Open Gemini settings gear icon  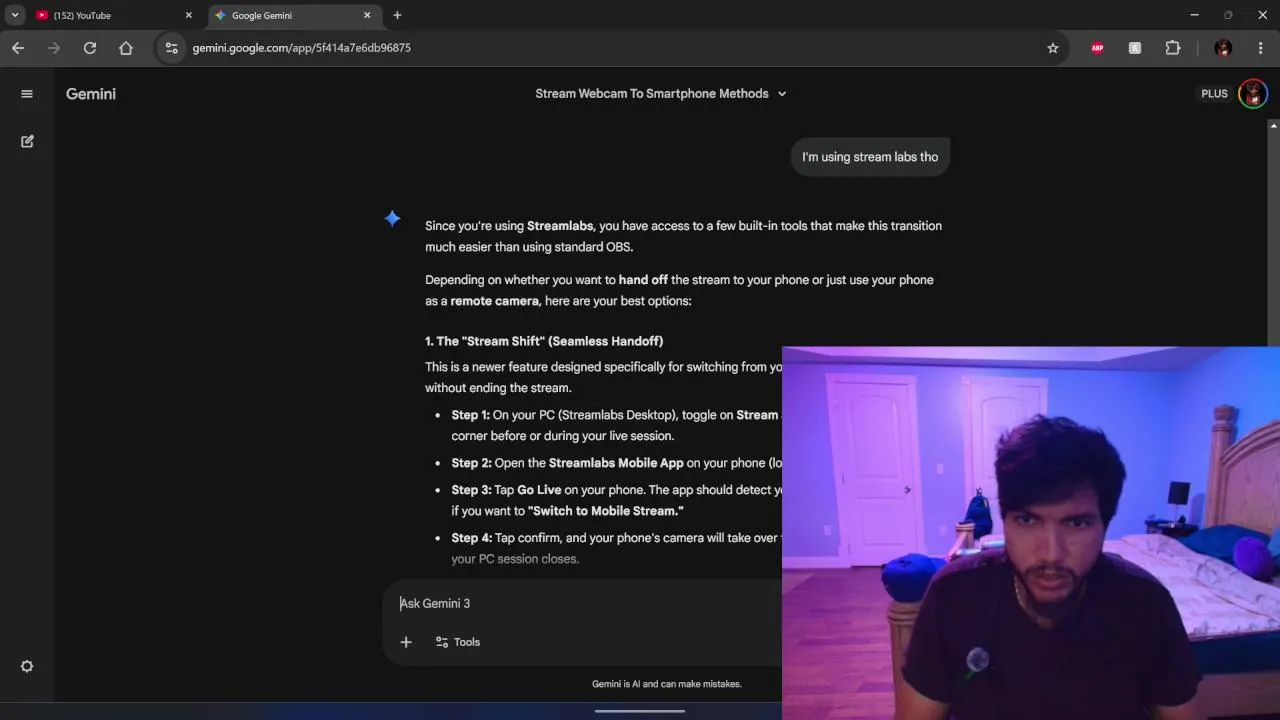[27, 666]
